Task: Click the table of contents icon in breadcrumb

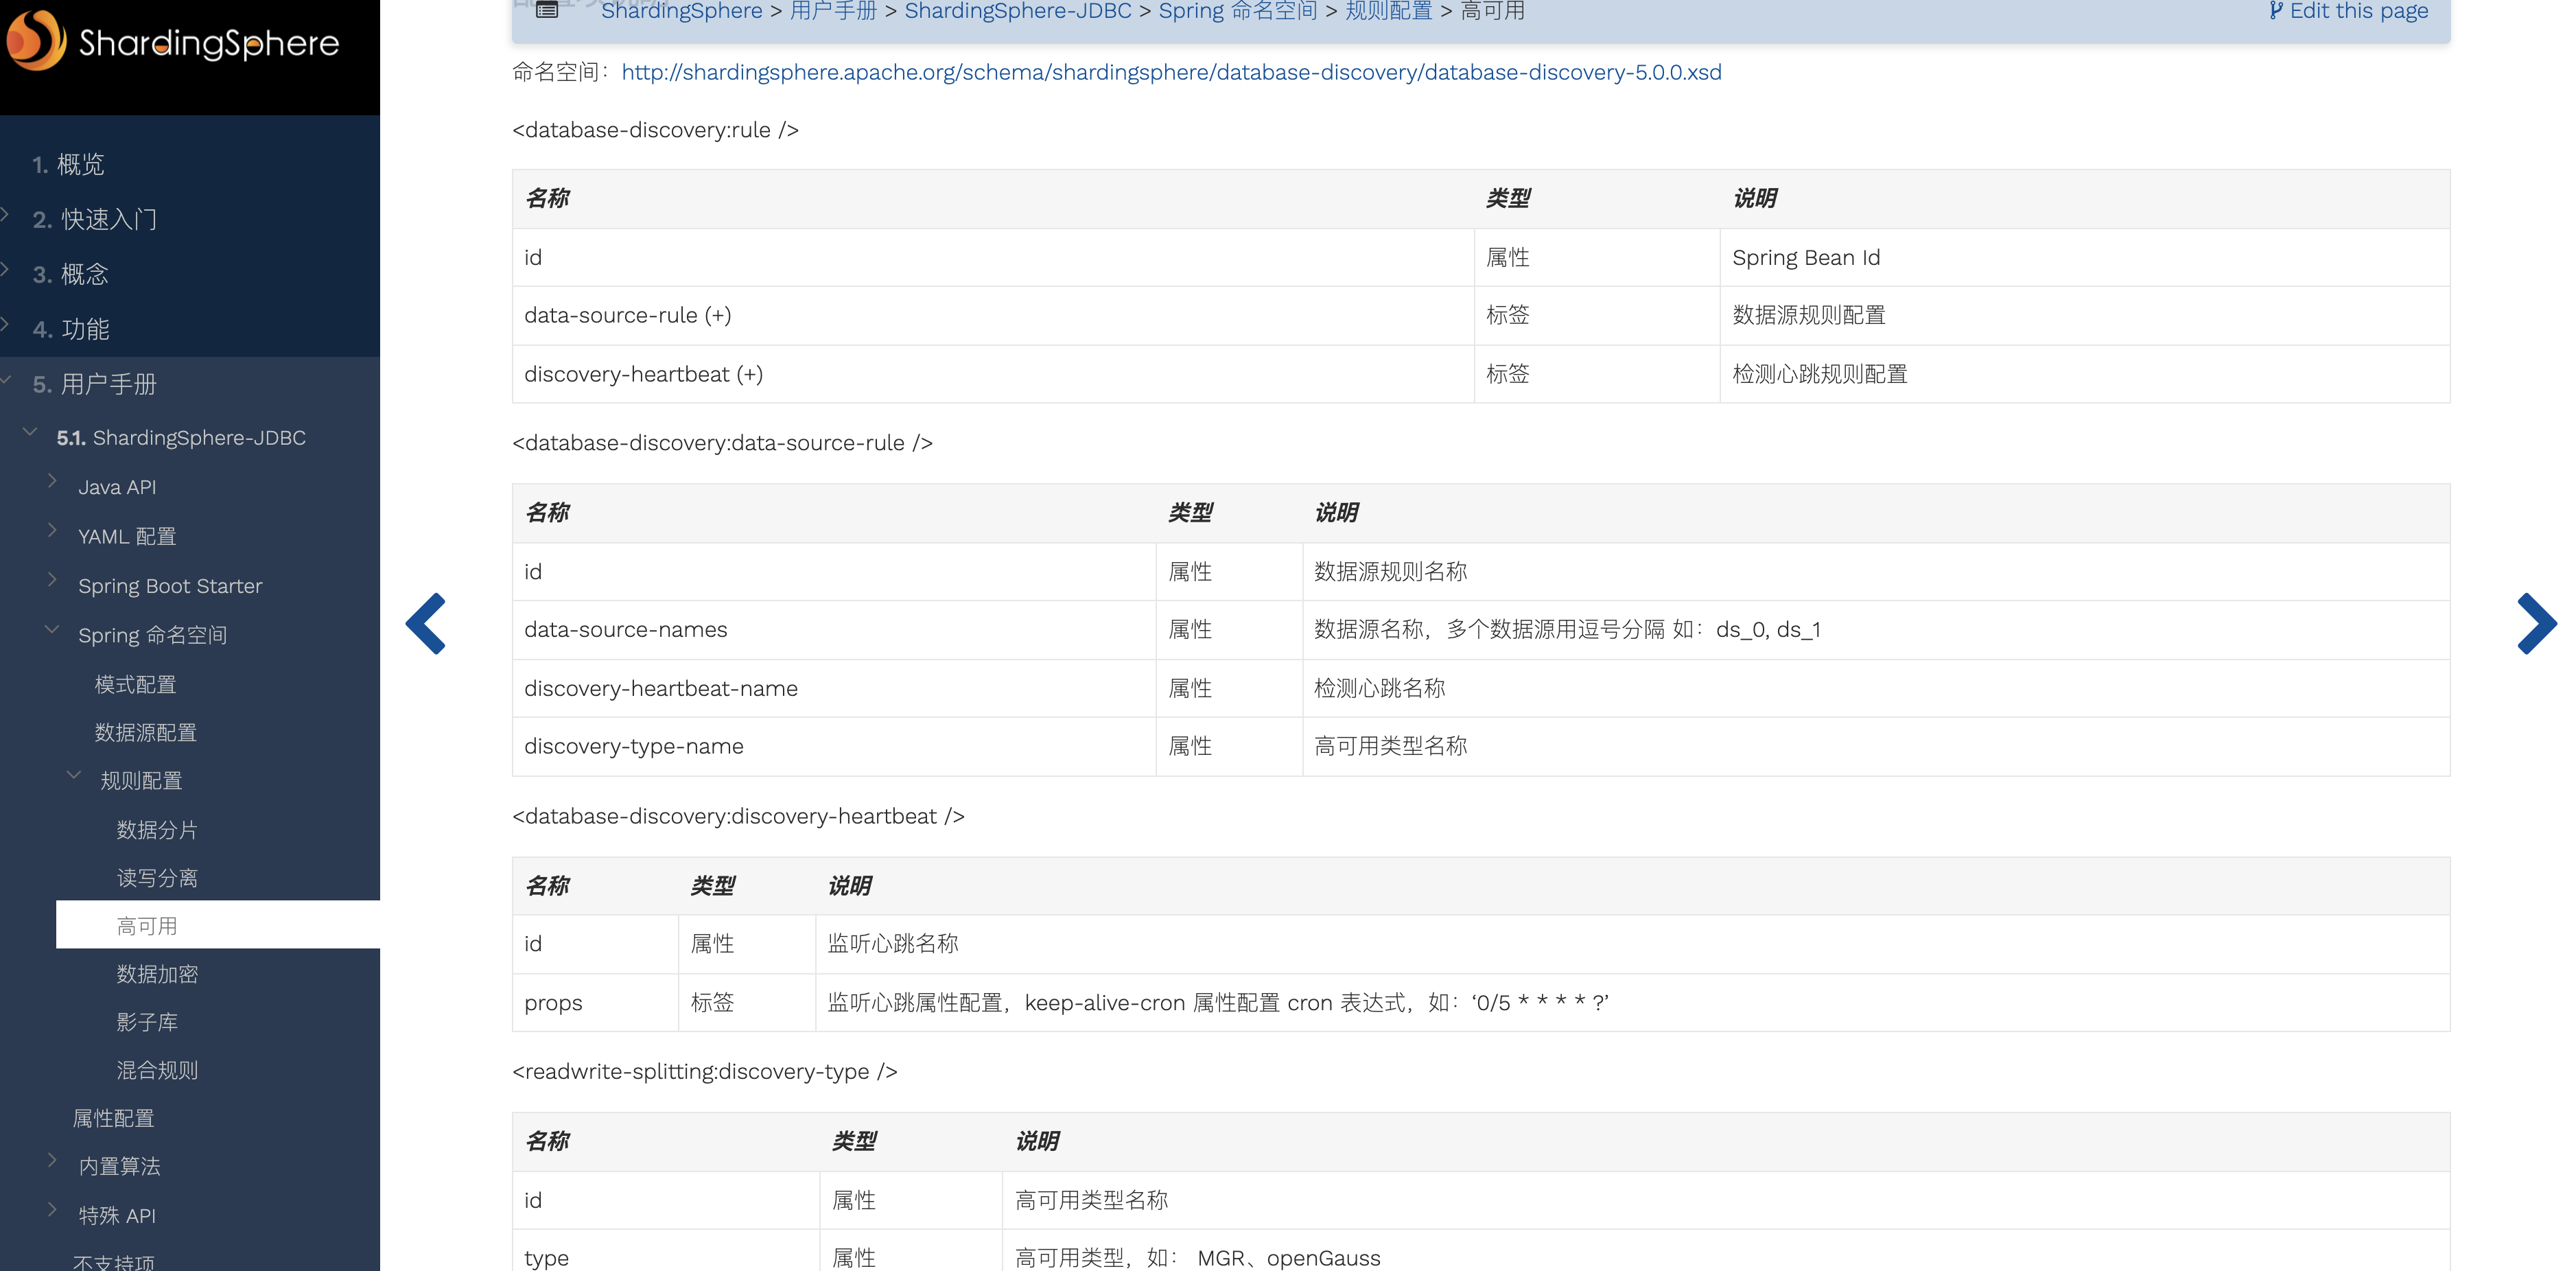Action: tap(547, 10)
